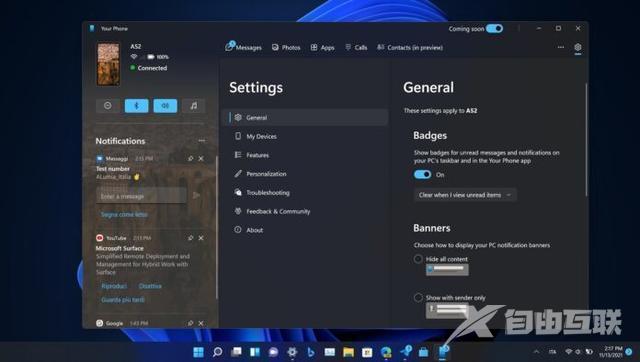Viewport: 640px width, 362px height.
Task: Open Bing icon on taskbar
Action: 311,352
